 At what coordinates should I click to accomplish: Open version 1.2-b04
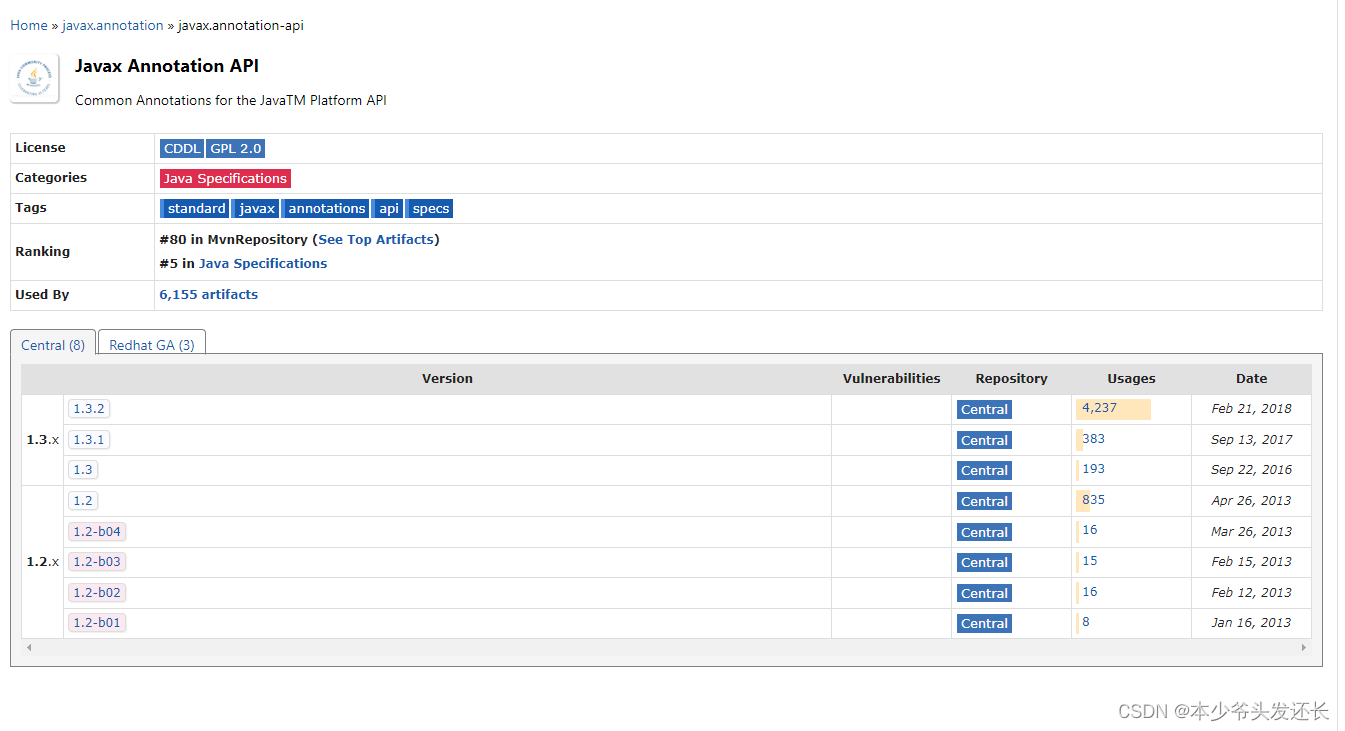[97, 531]
